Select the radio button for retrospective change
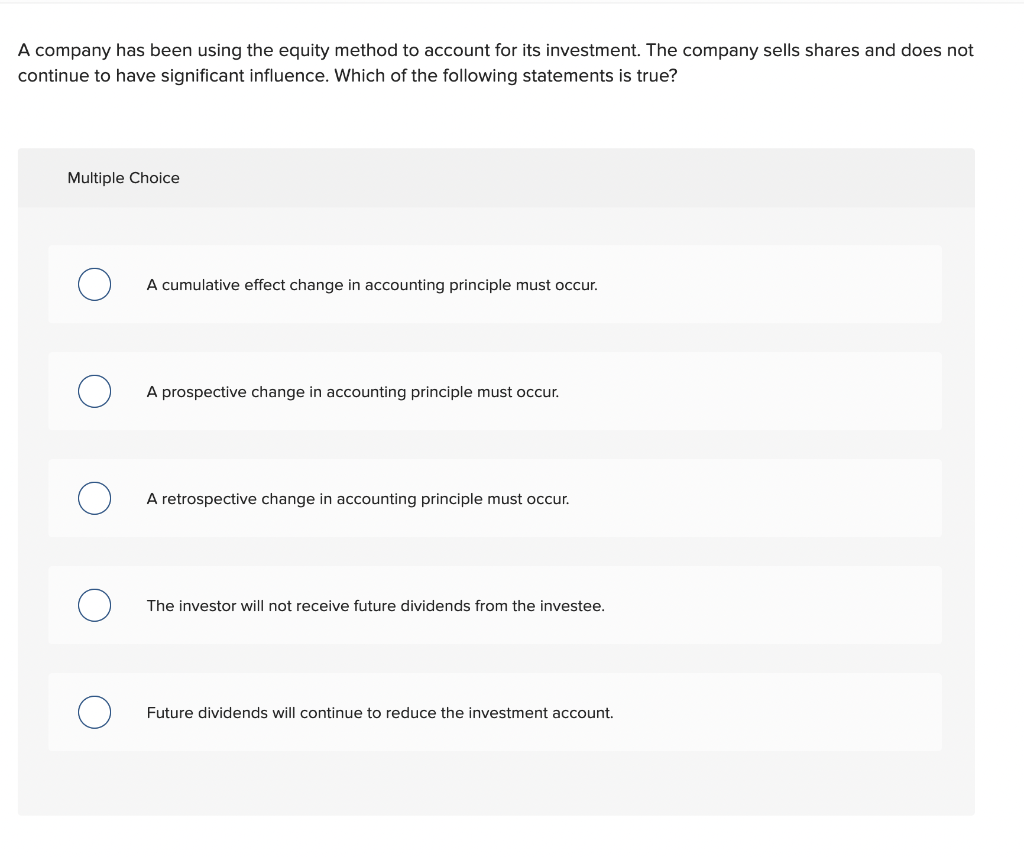Viewport: 1024px width, 857px height. click(x=94, y=498)
